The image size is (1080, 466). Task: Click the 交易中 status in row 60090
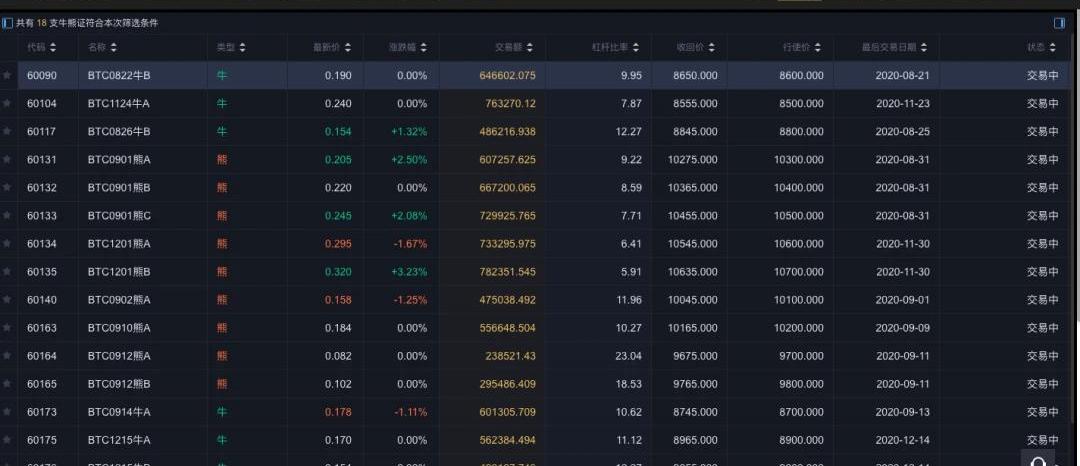tap(1043, 76)
